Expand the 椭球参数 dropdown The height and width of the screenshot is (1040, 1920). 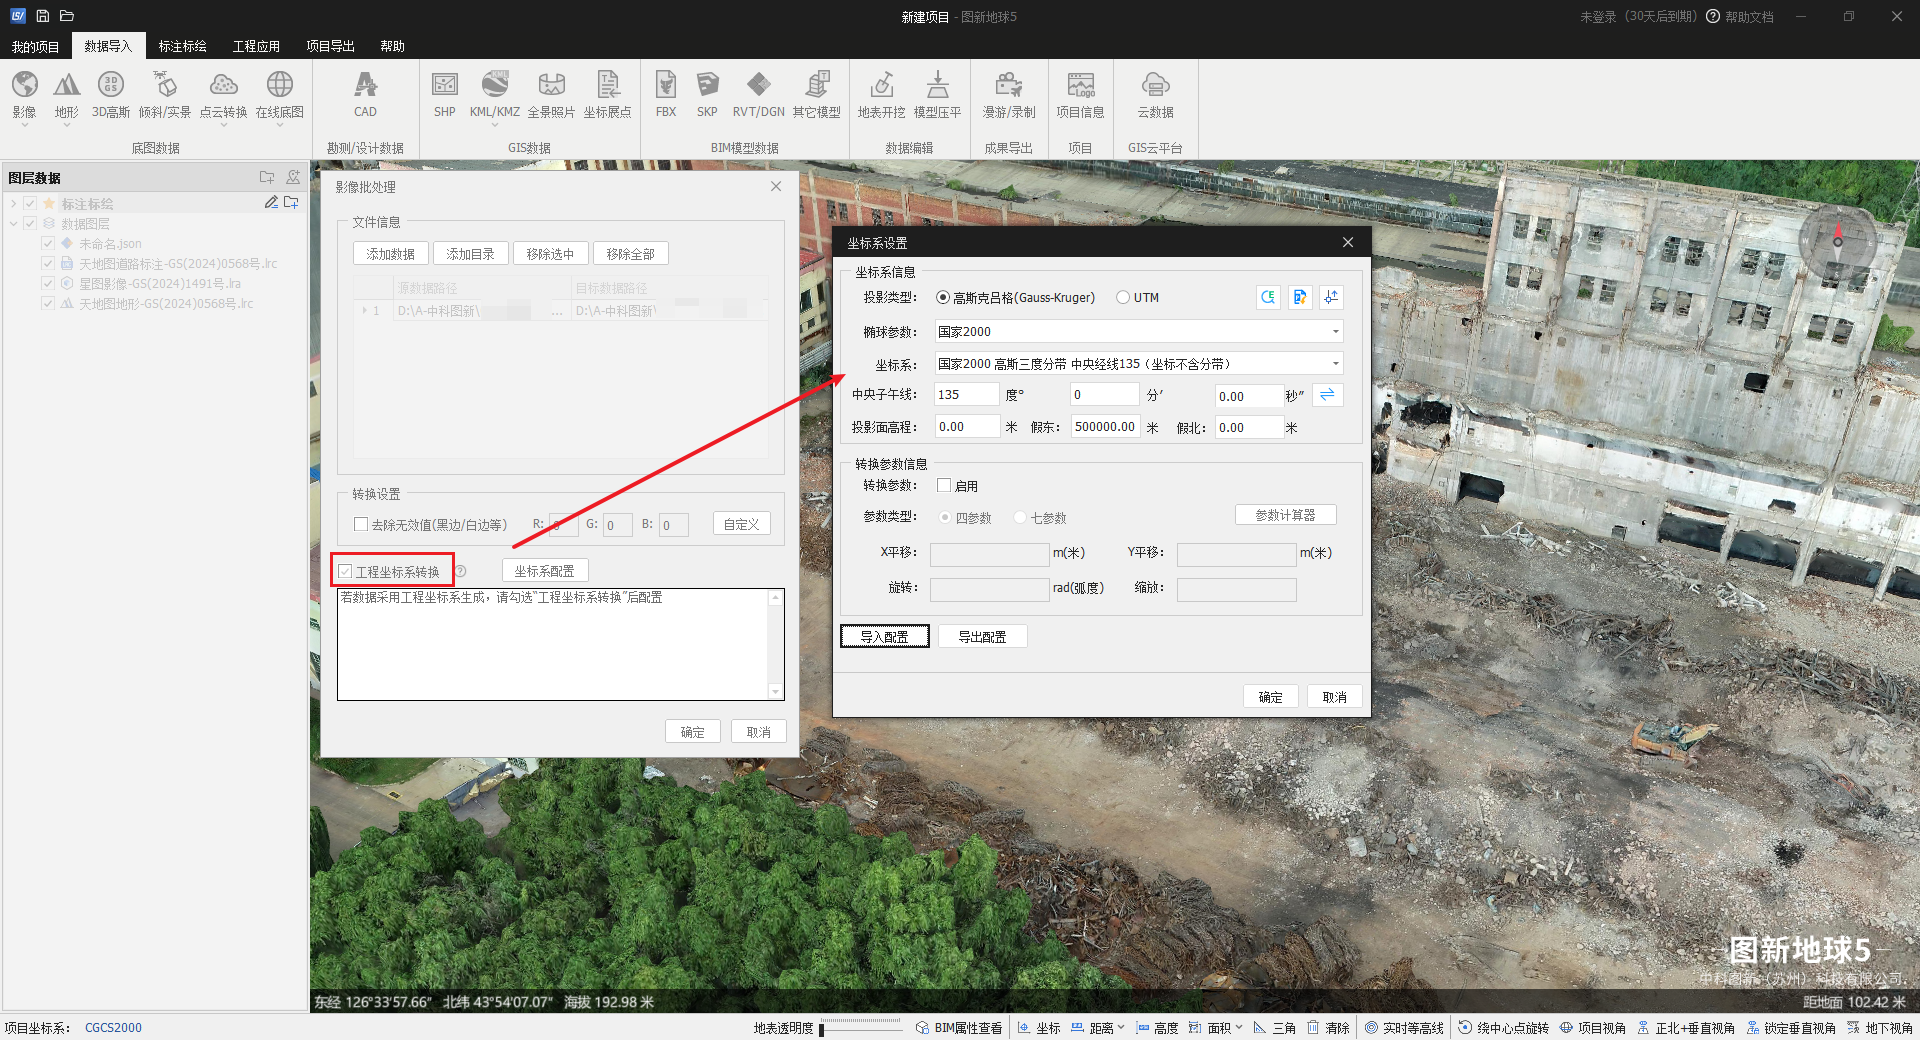pos(1335,332)
